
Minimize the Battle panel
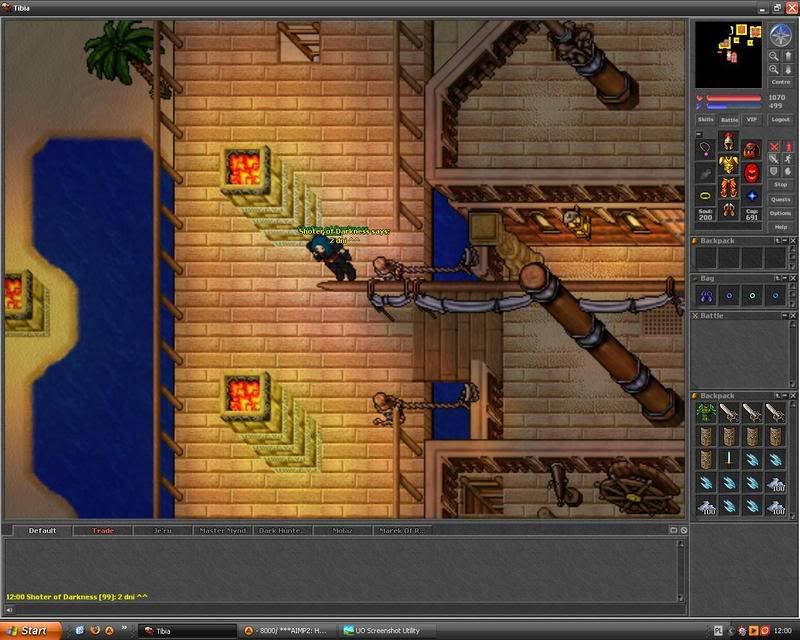pos(785,316)
